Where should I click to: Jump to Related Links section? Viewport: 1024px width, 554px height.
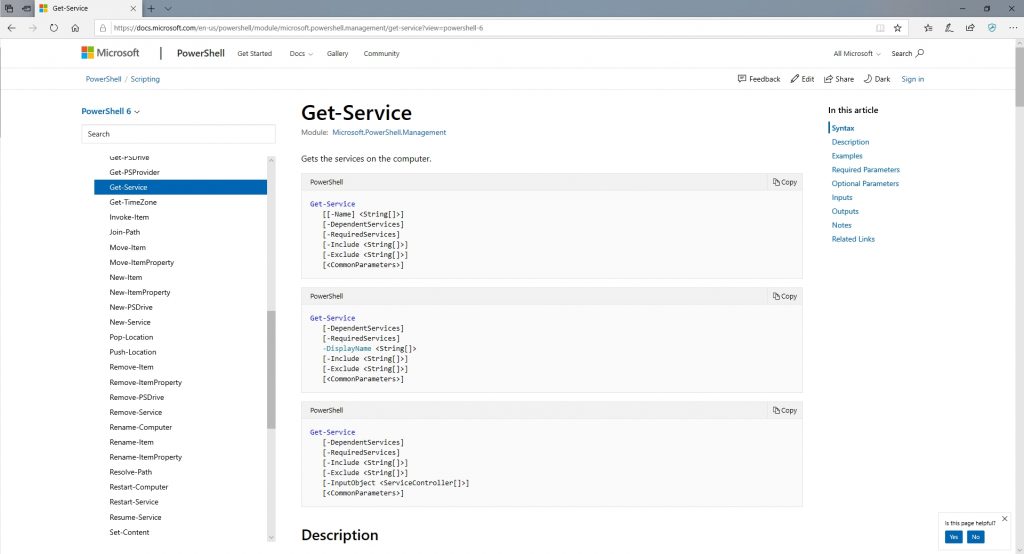pyautogui.click(x=853, y=239)
